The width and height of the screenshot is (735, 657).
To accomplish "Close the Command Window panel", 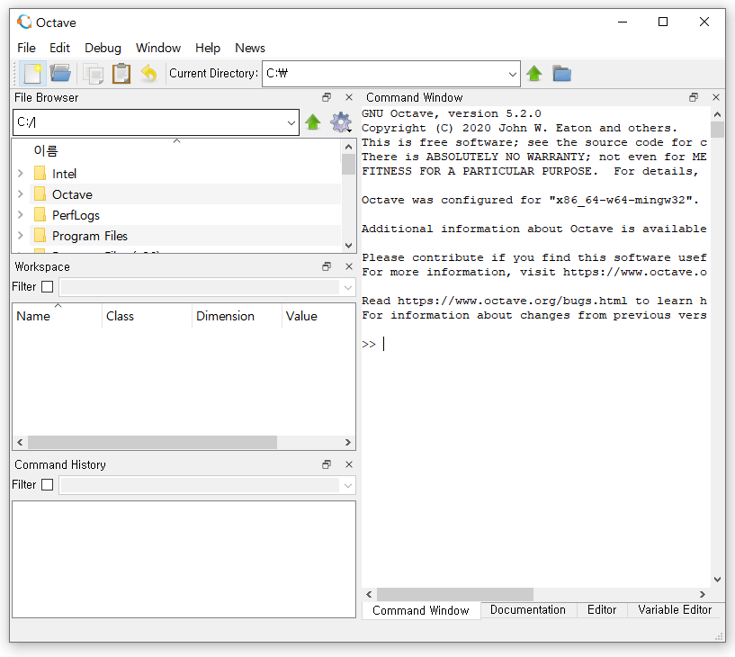I will (x=716, y=97).
